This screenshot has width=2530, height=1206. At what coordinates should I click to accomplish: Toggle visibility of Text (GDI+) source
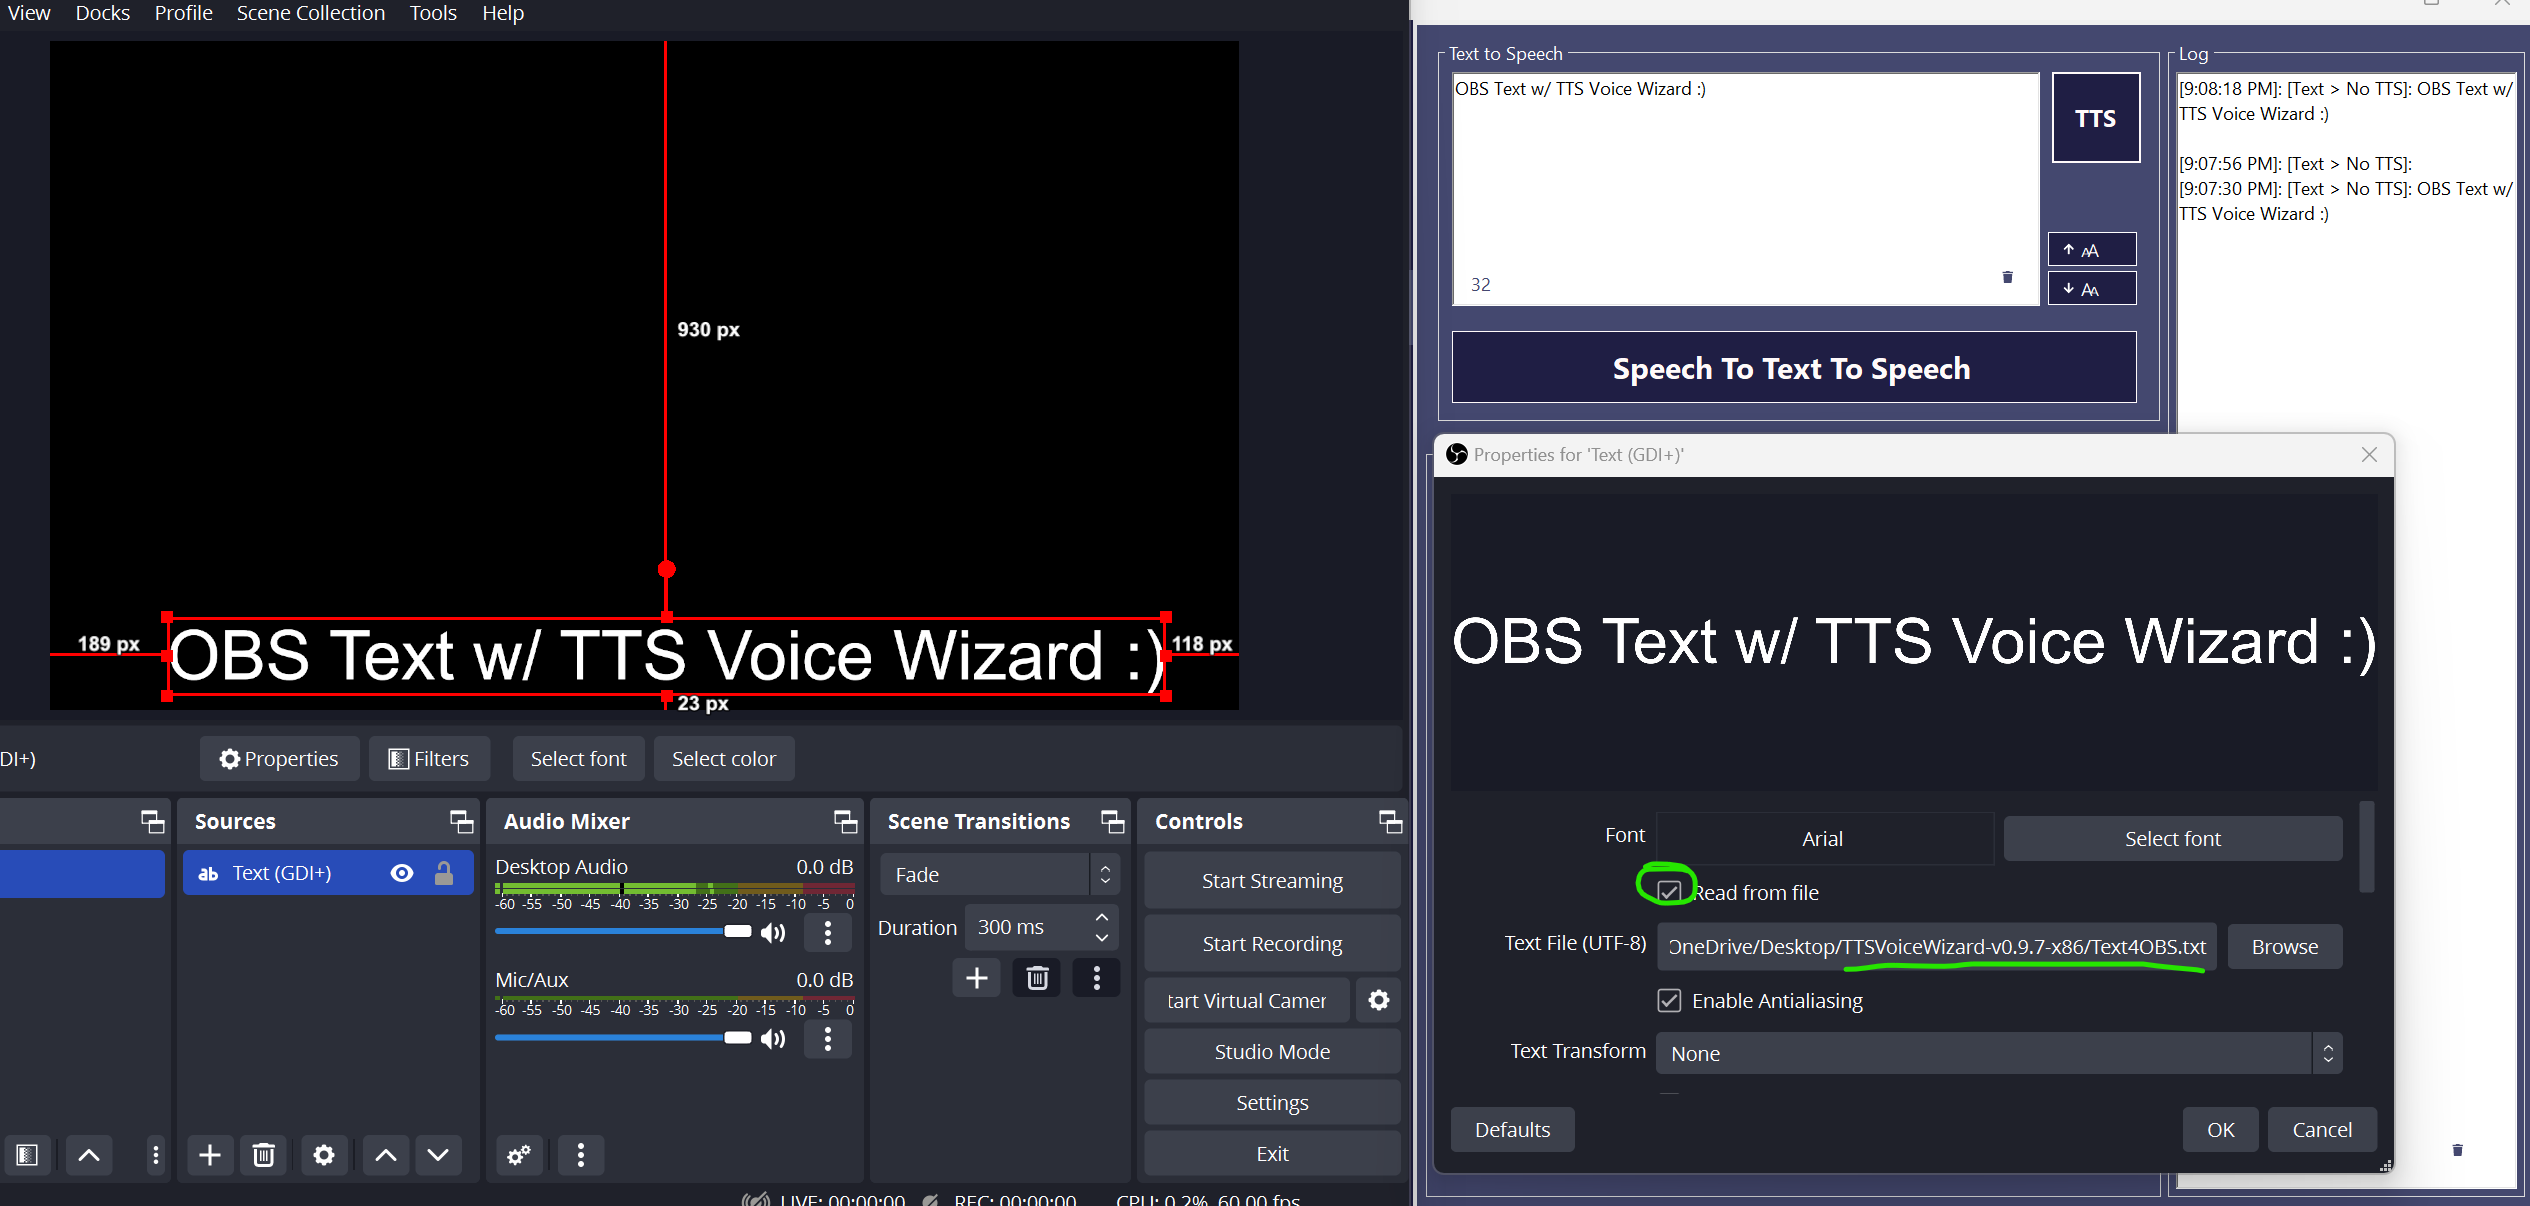coord(402,874)
